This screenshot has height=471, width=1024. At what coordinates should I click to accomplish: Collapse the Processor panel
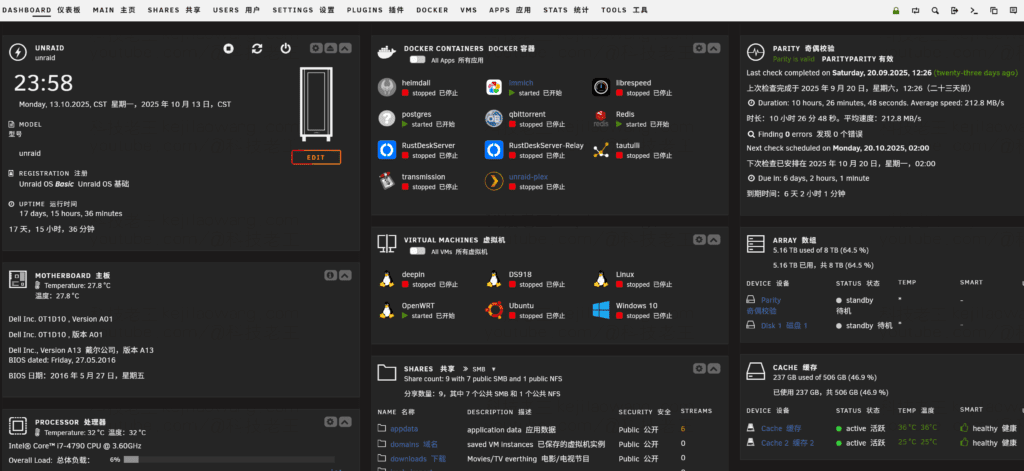[x=345, y=422]
